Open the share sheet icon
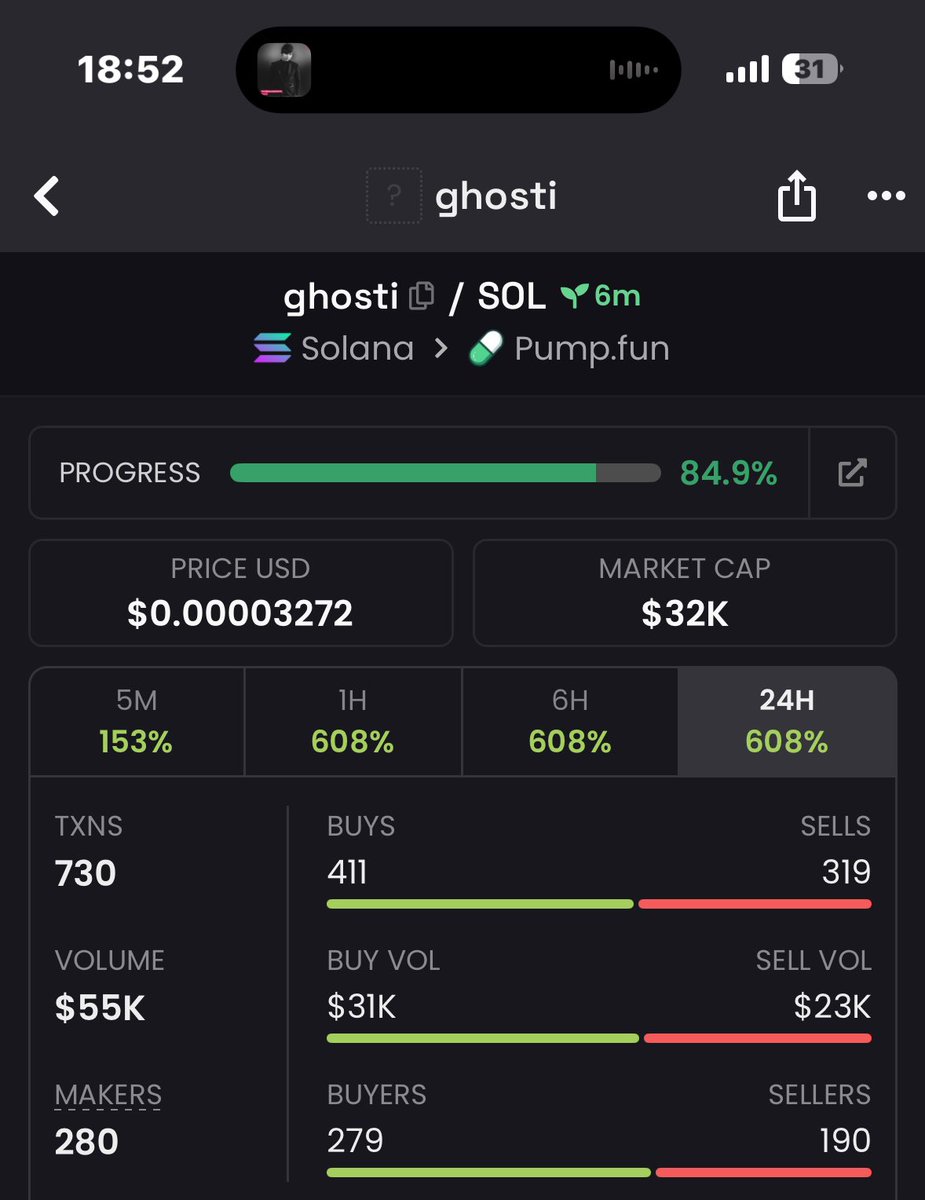 tap(796, 196)
